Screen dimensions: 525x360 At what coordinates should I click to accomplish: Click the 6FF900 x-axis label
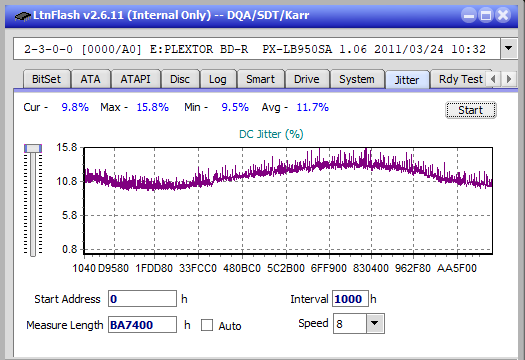pos(329,268)
